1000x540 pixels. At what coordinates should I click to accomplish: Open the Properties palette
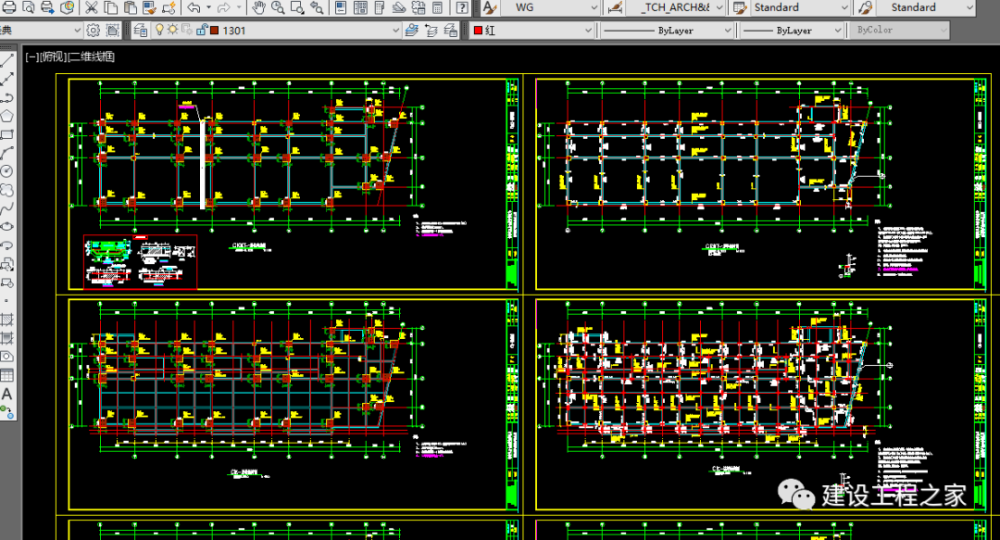[x=341, y=8]
